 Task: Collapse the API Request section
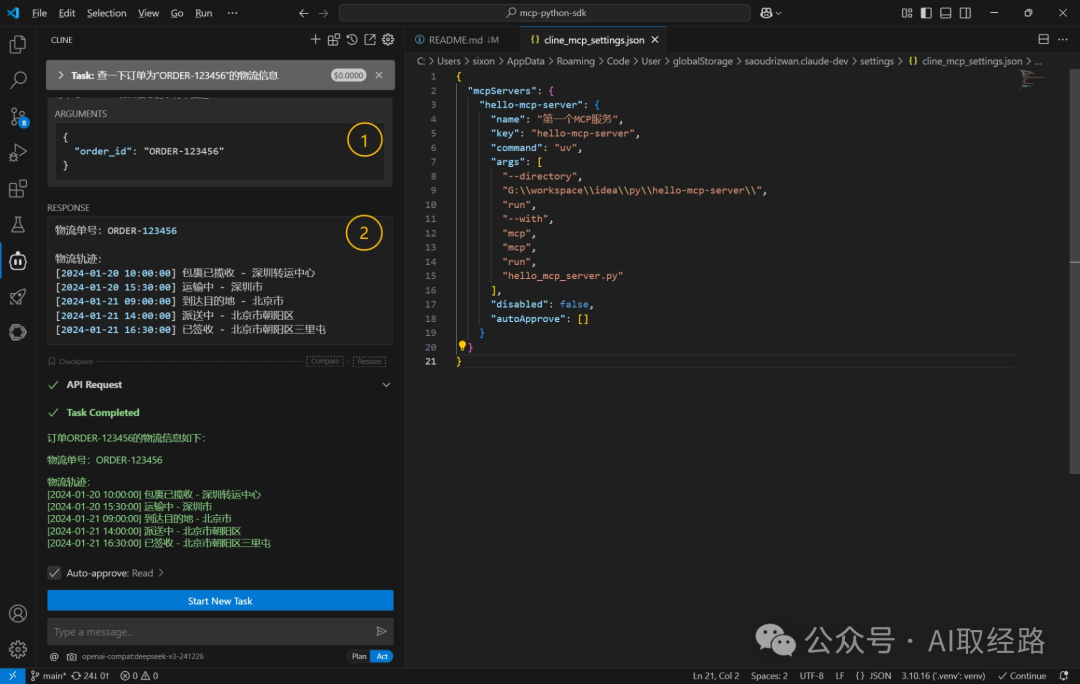[386, 385]
